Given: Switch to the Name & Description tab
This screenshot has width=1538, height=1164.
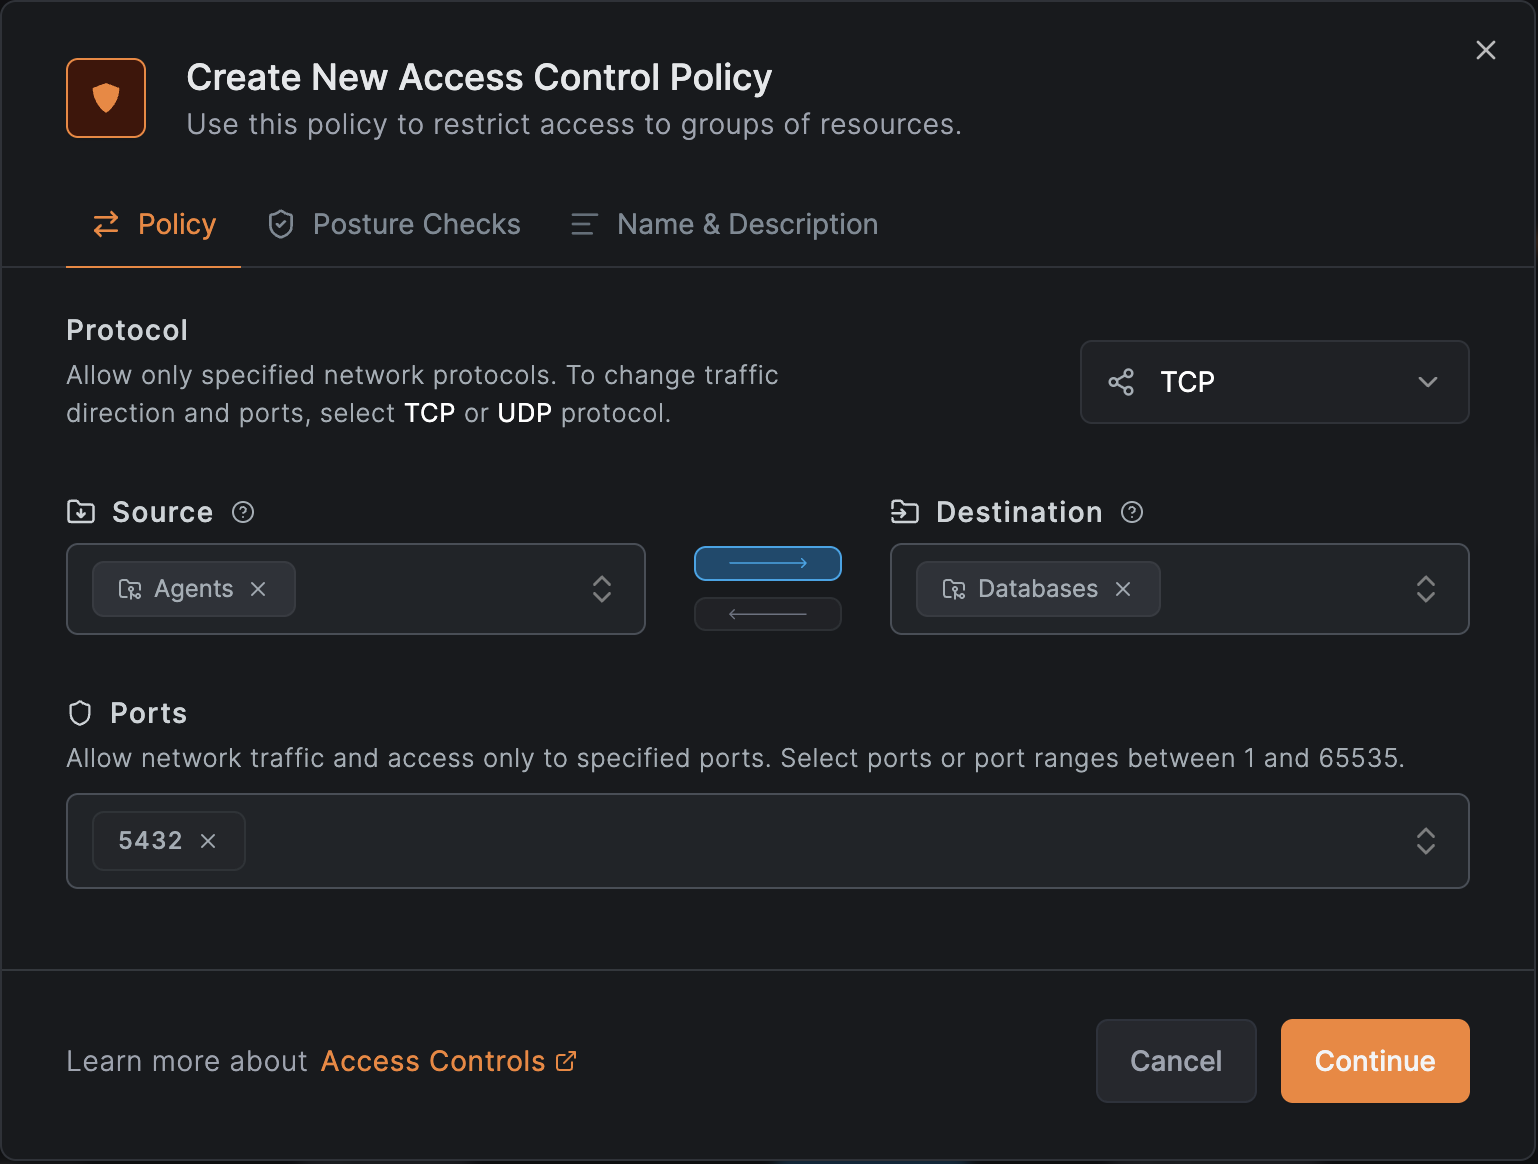Looking at the screenshot, I should tap(724, 224).
